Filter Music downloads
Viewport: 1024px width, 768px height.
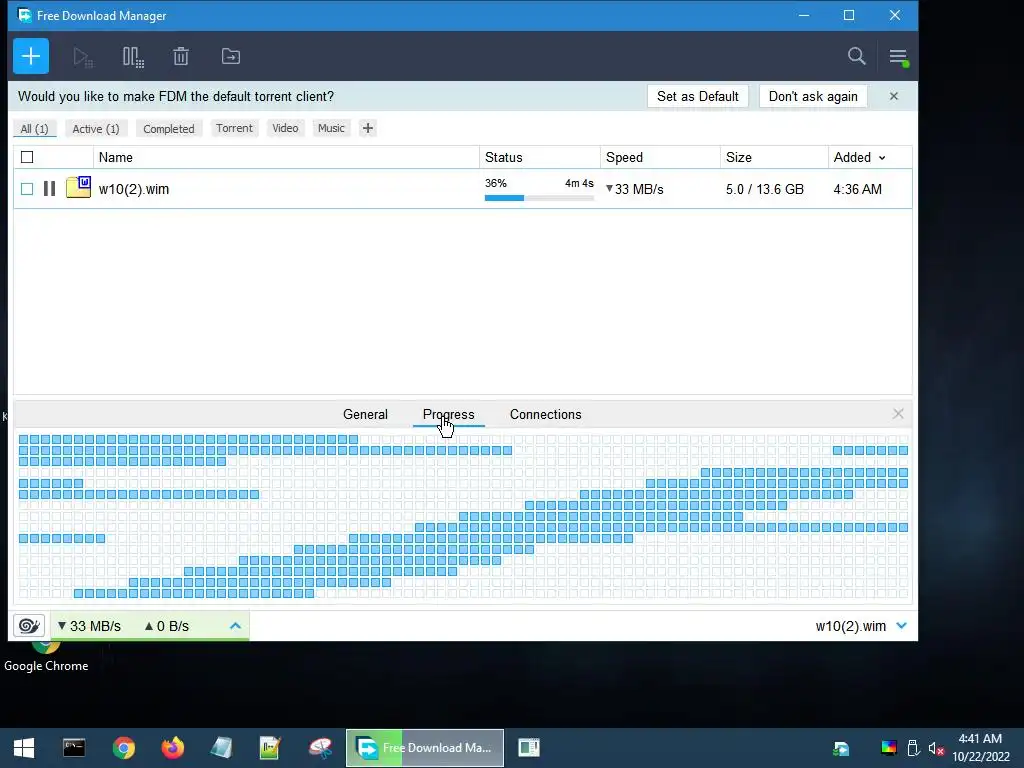[x=331, y=128]
